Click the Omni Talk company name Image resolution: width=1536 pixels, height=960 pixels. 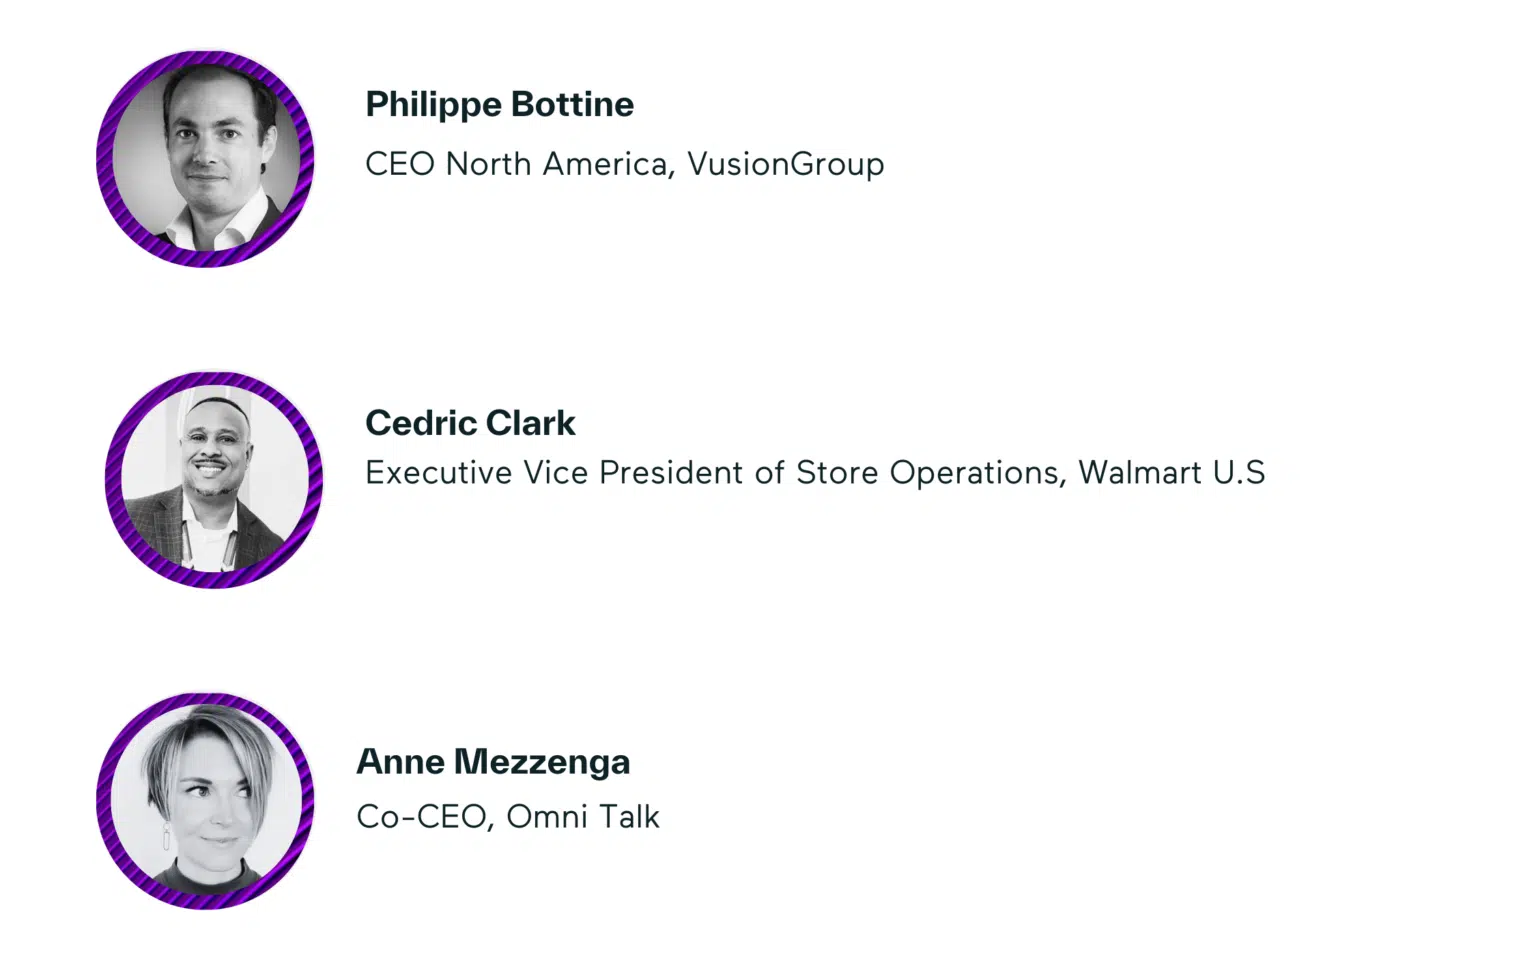point(583,817)
